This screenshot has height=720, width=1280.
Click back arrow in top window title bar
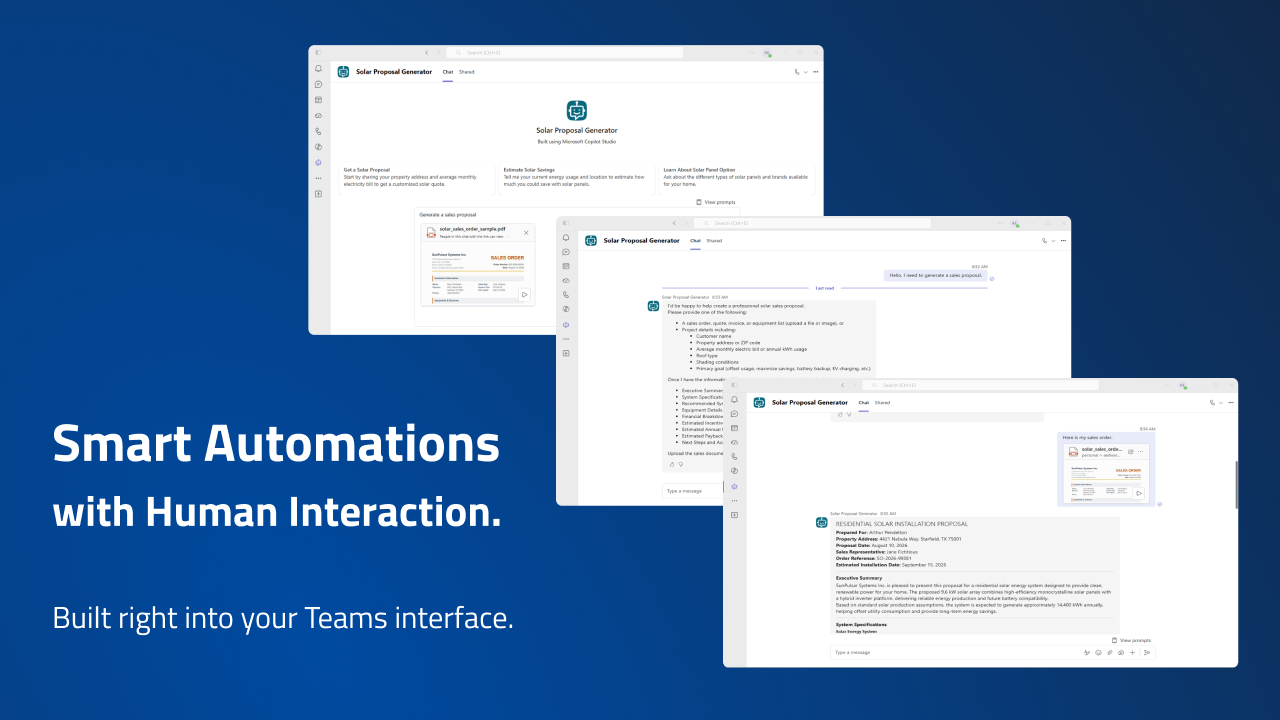click(426, 52)
